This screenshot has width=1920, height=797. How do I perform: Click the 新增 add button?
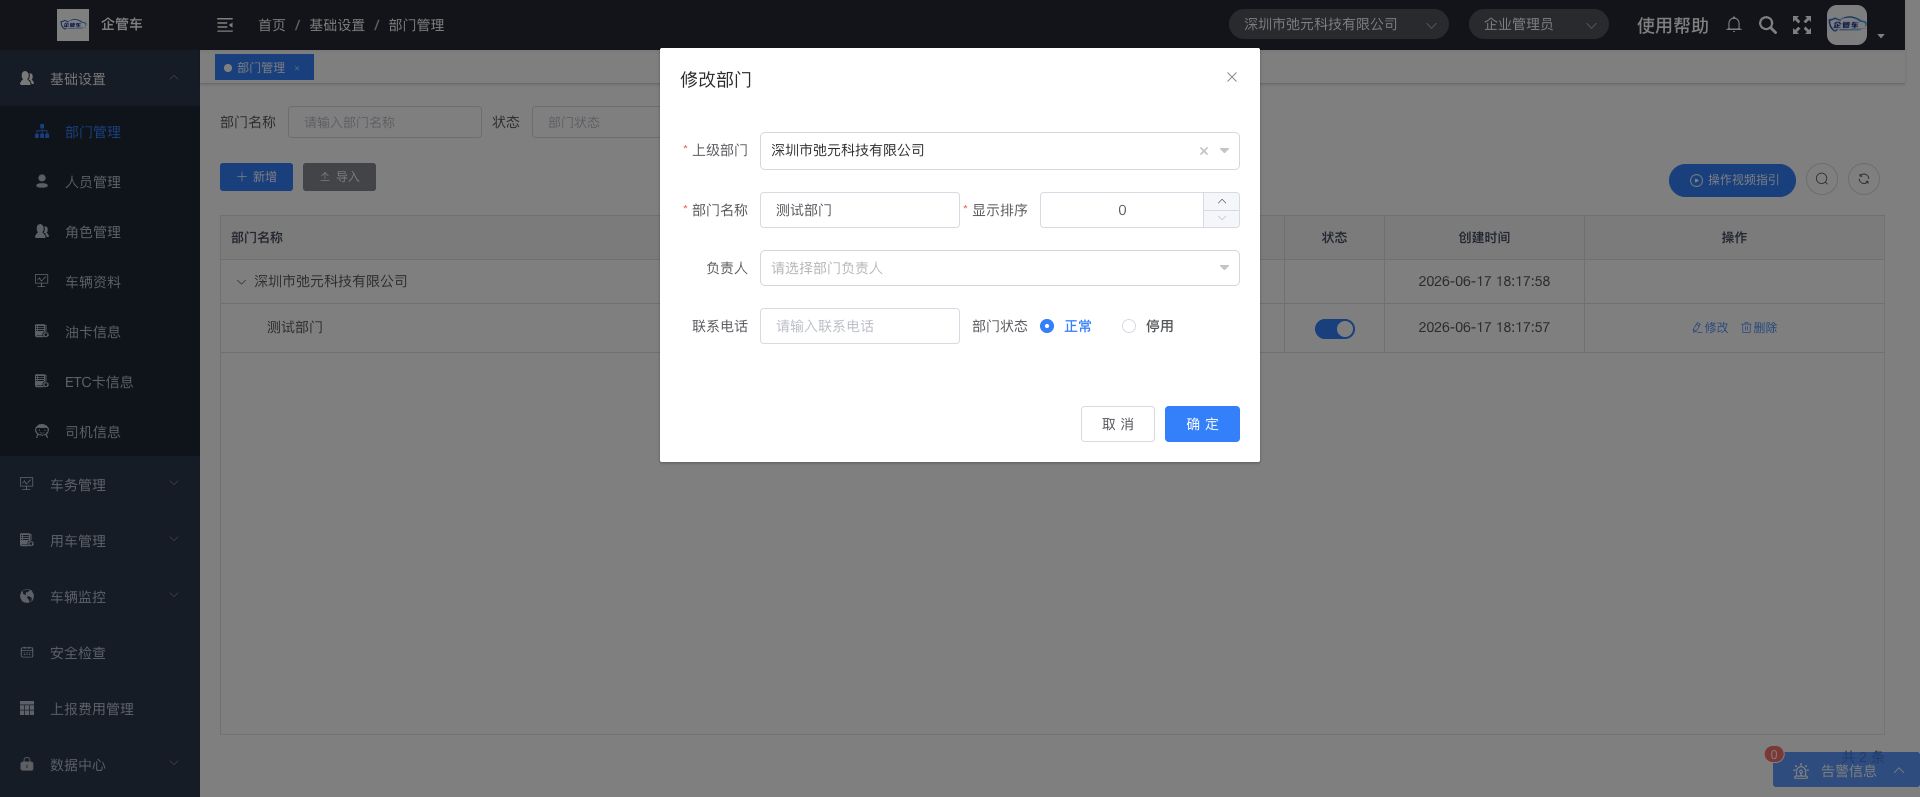256,177
